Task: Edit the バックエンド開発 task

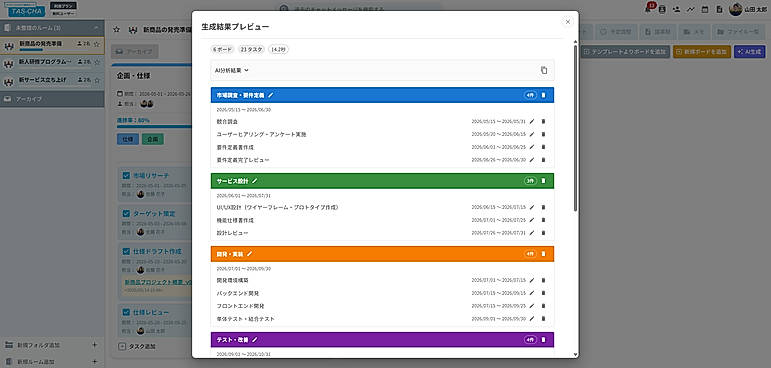Action: 532,293
